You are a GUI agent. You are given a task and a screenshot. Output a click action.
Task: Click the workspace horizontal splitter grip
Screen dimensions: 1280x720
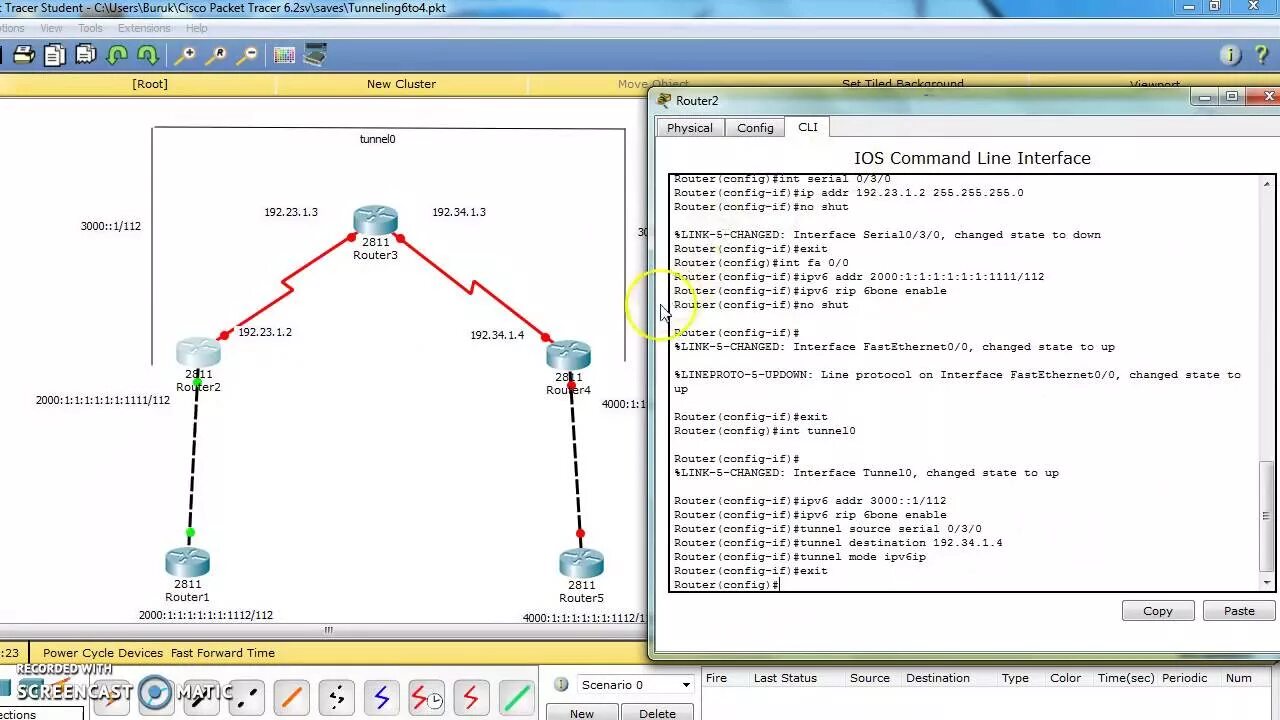tap(328, 630)
